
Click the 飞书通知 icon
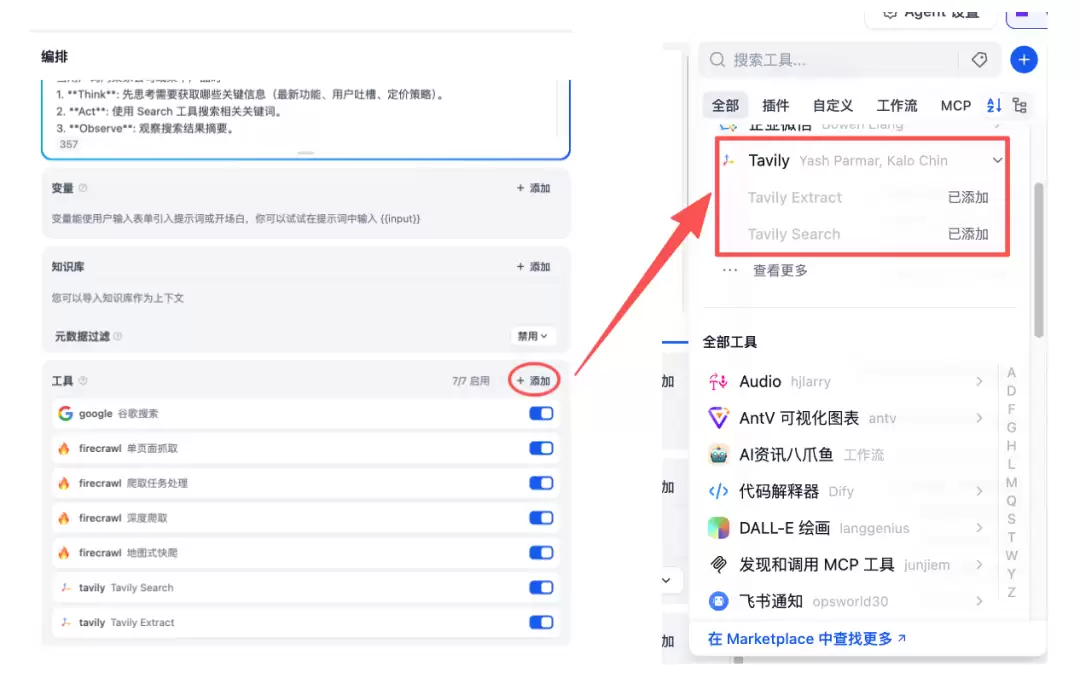(x=718, y=601)
